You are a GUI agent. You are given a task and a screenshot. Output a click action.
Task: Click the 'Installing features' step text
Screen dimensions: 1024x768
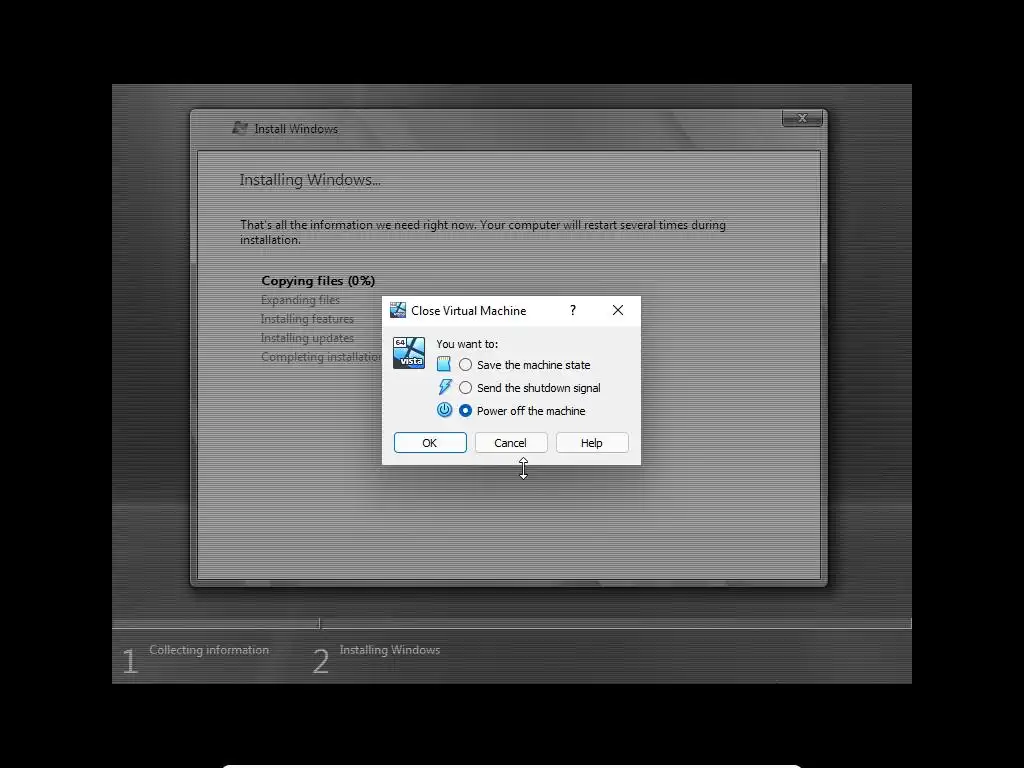(307, 319)
